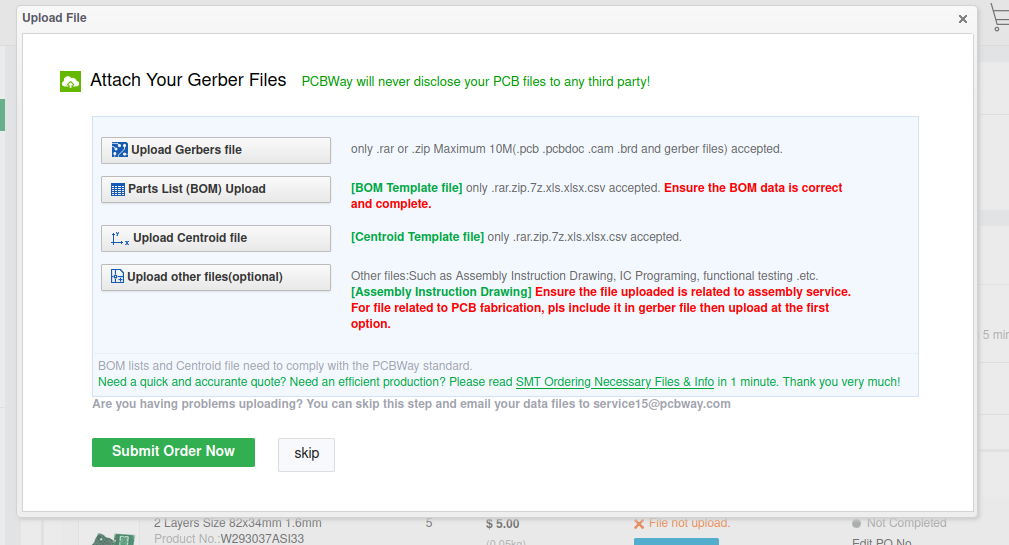Select the service15@pcbway.com email address

tap(661, 404)
